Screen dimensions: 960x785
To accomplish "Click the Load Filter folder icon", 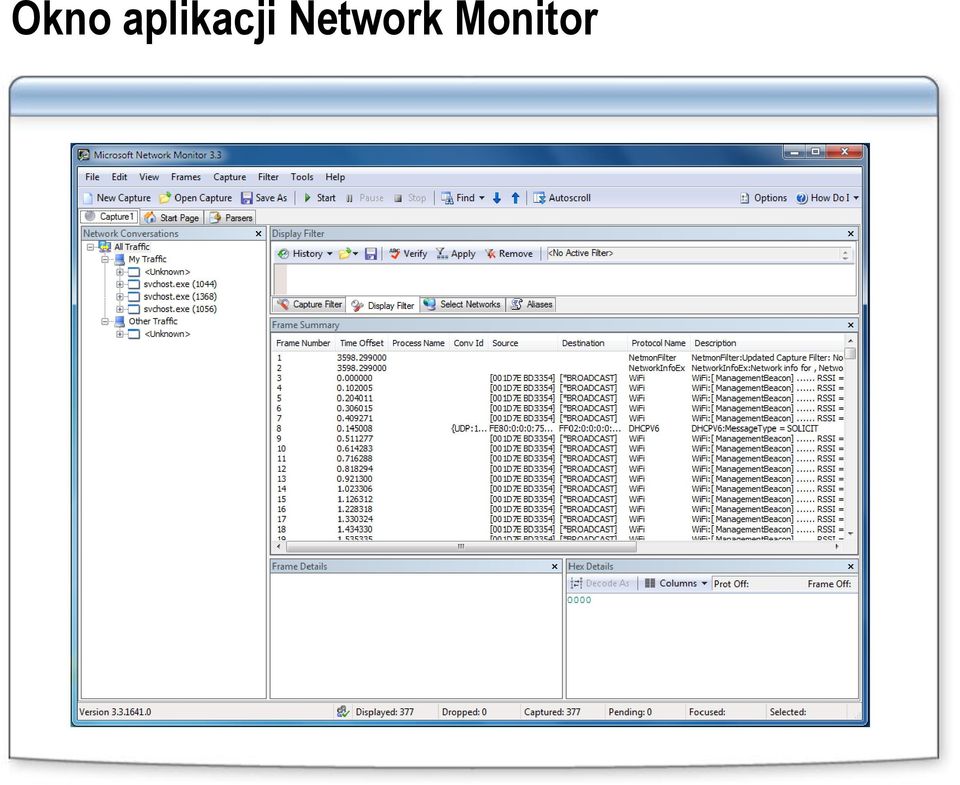I will click(345, 254).
